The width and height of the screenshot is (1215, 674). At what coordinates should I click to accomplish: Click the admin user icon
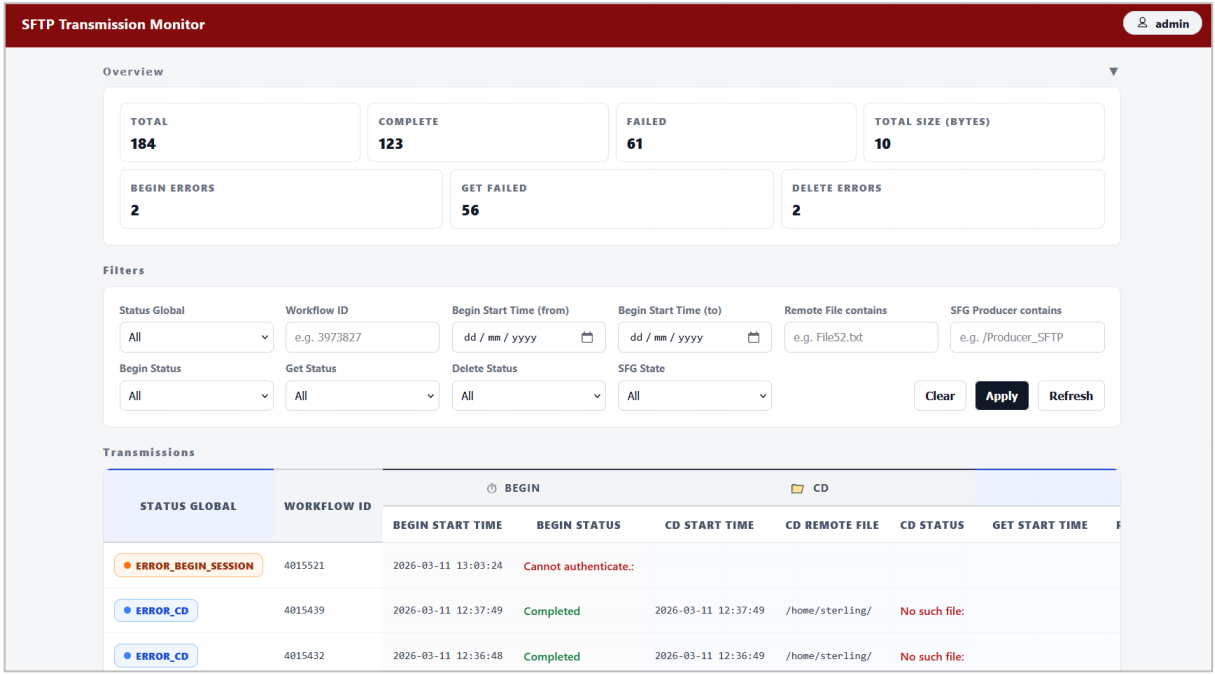coord(1143,24)
